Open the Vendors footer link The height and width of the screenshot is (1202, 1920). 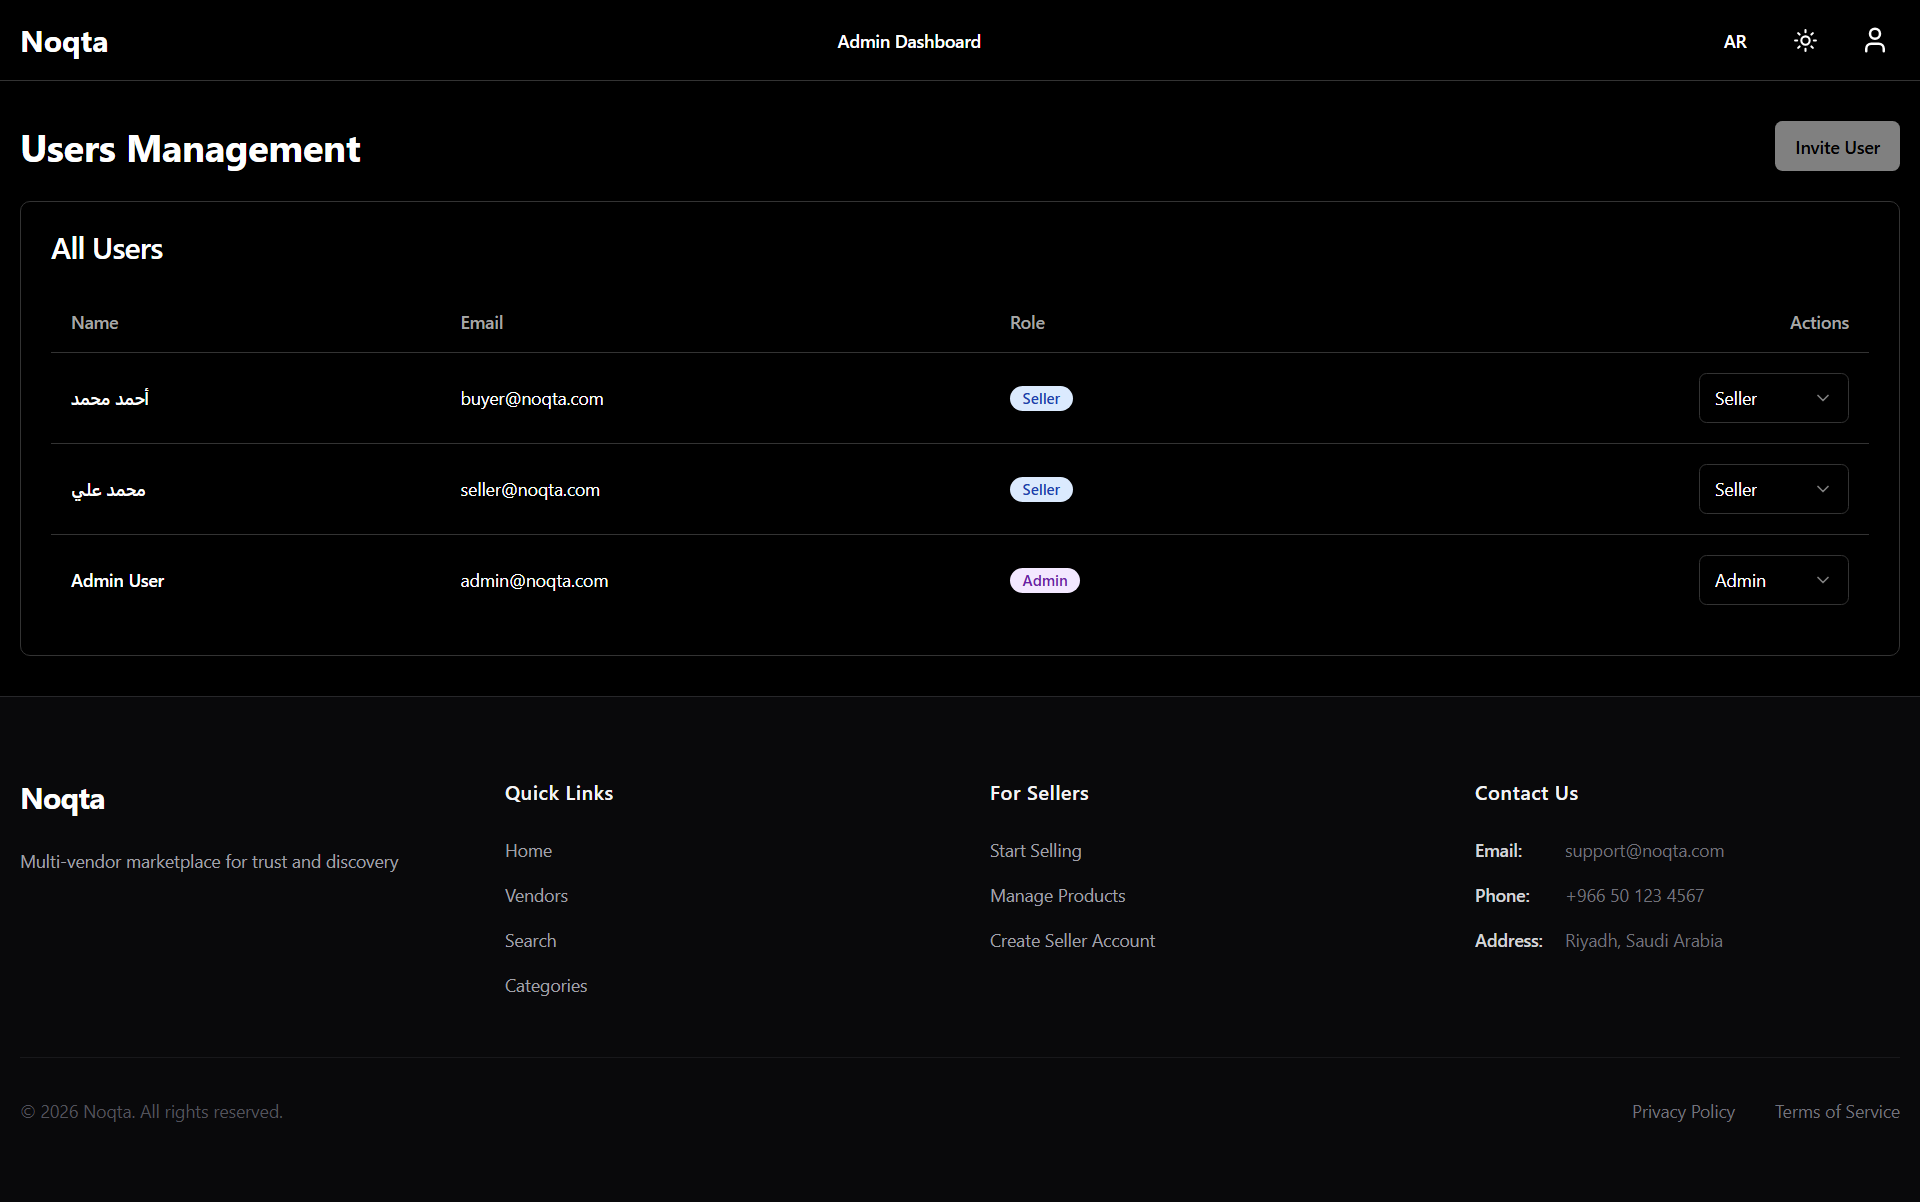click(x=536, y=895)
